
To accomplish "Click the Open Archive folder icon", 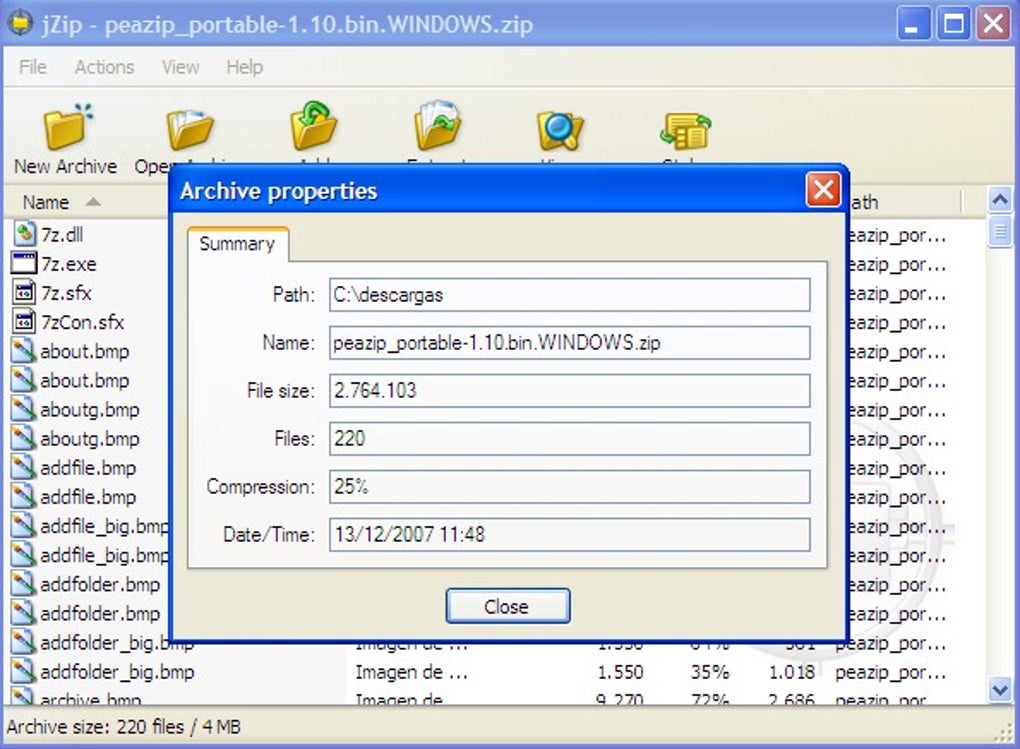I will click(189, 128).
